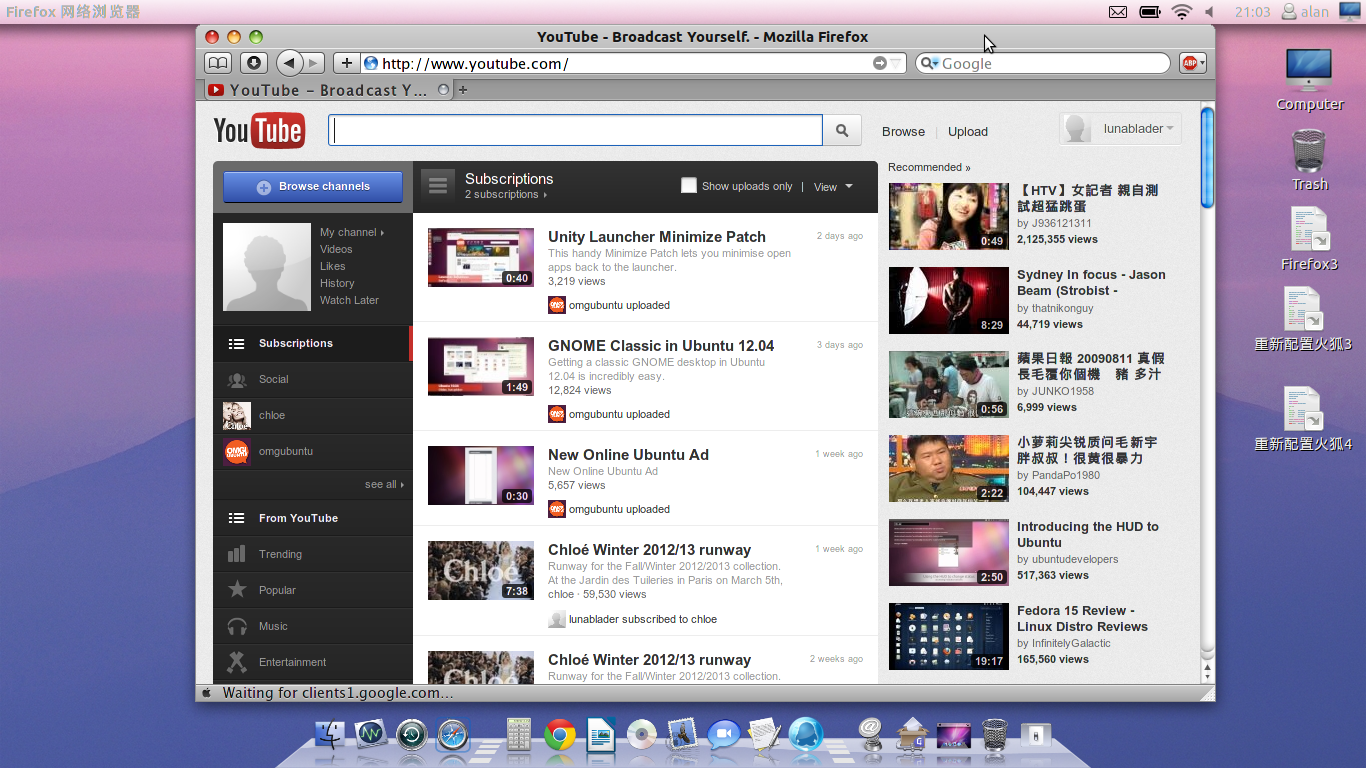Open the search engine selector dropdown
The height and width of the screenshot is (768, 1366).
click(x=929, y=63)
